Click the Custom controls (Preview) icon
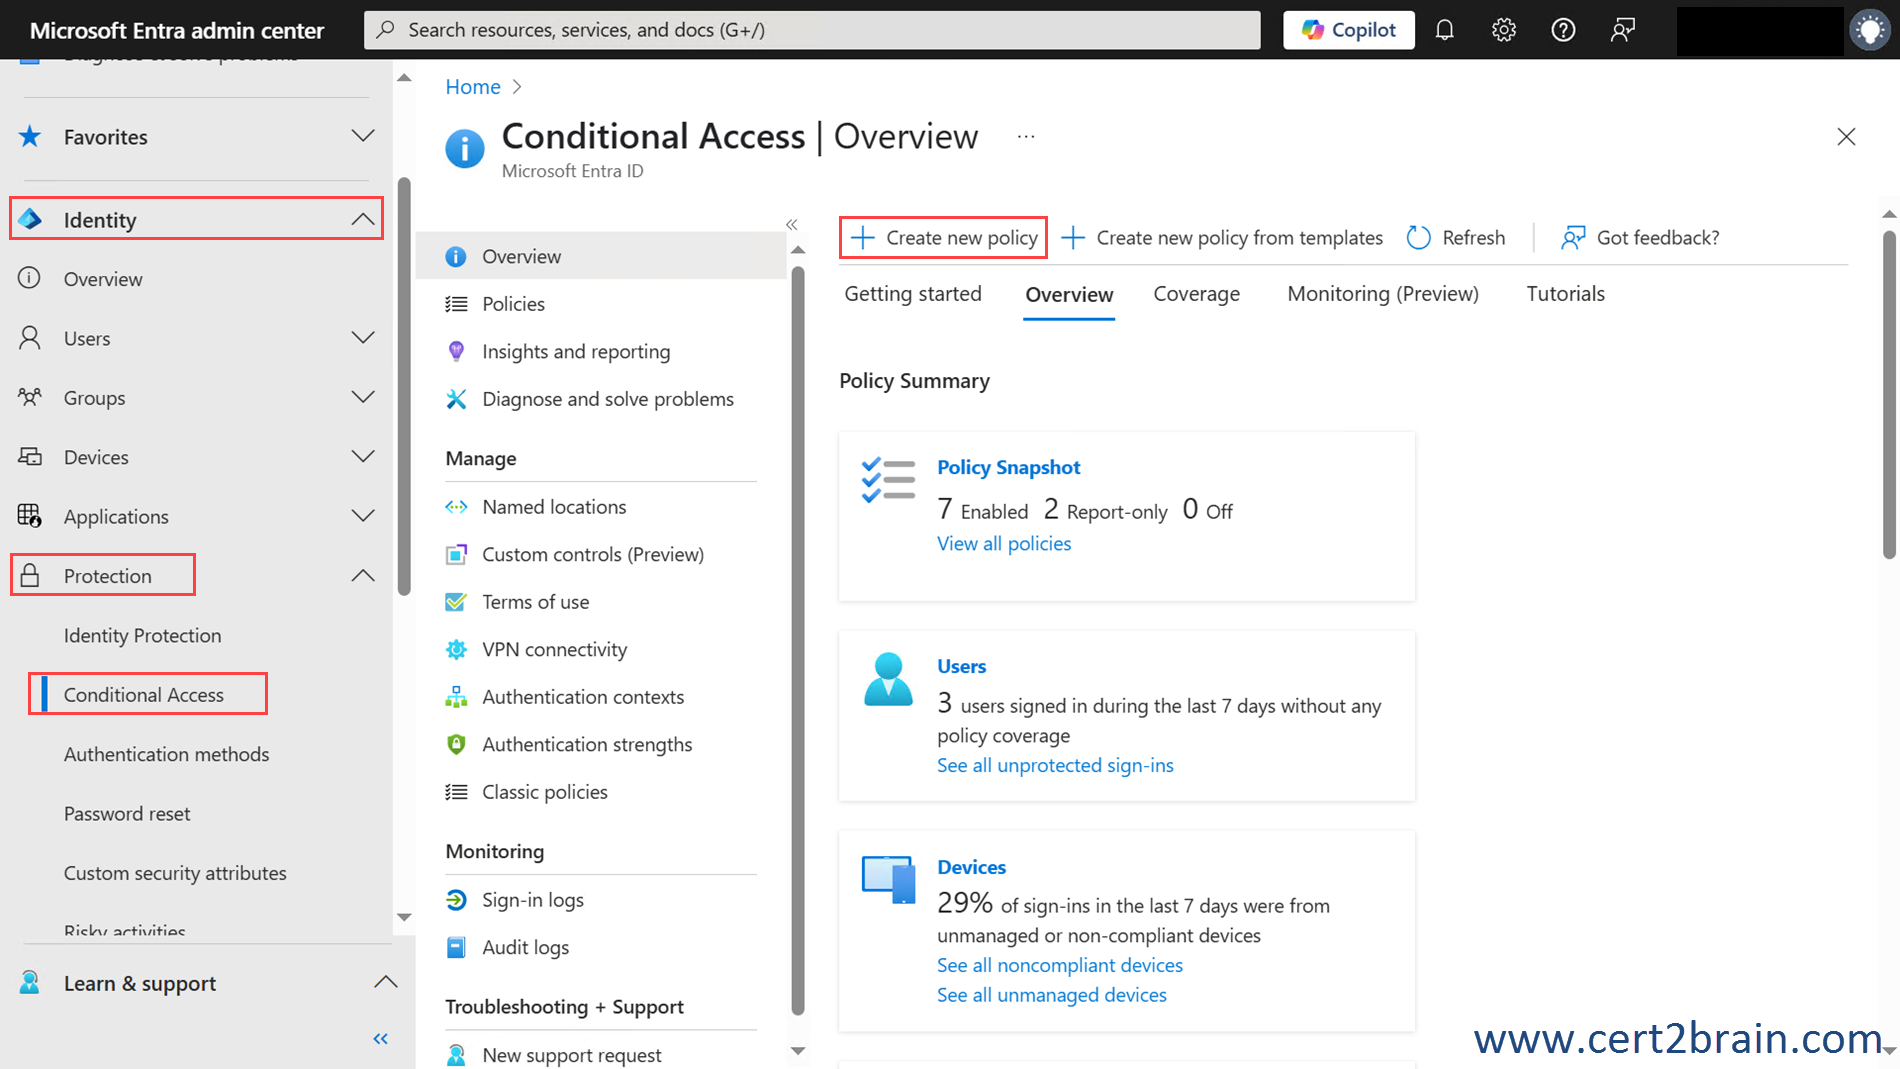Viewport: 1900px width, 1069px height. (456, 554)
